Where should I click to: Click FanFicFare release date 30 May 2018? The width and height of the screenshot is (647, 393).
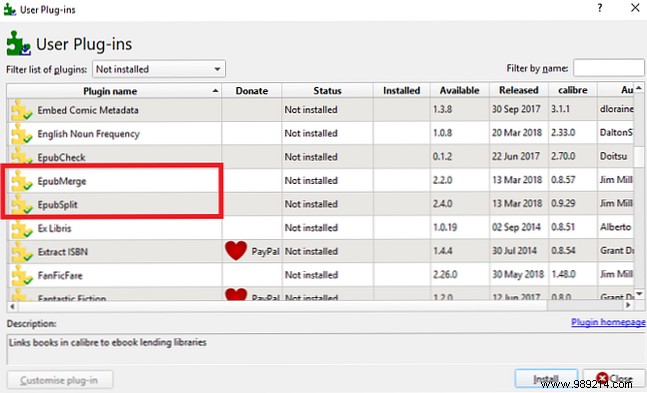pyautogui.click(x=518, y=274)
